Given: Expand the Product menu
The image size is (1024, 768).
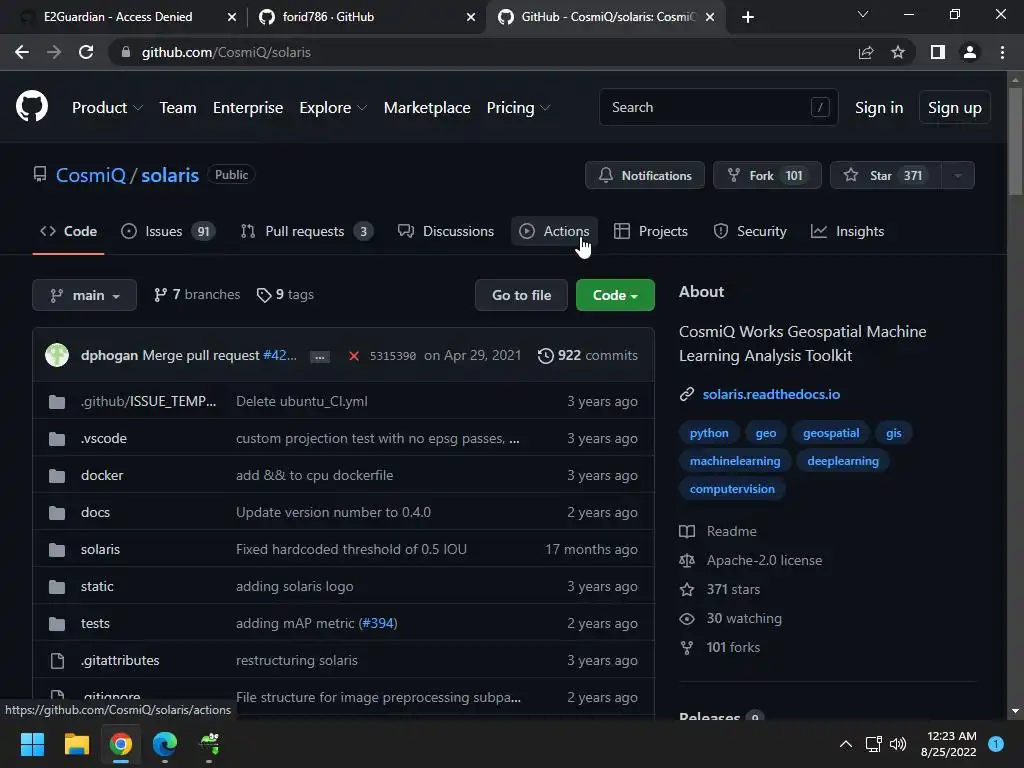Looking at the screenshot, I should click(x=107, y=108).
